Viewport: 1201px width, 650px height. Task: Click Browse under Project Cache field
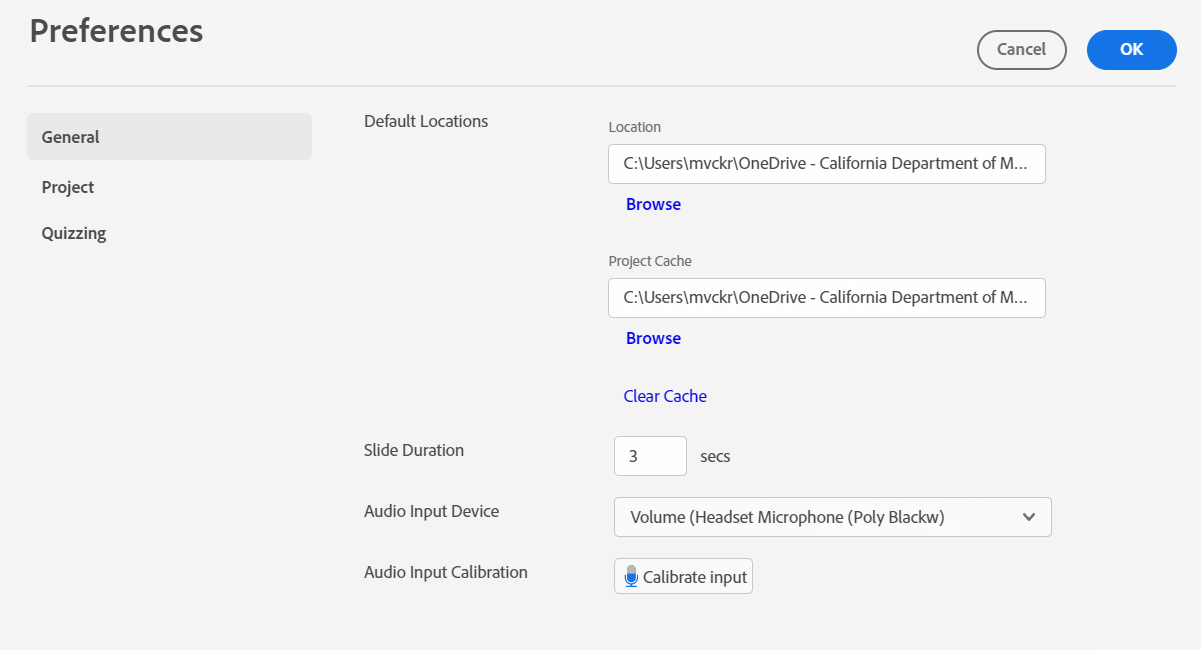pos(653,338)
